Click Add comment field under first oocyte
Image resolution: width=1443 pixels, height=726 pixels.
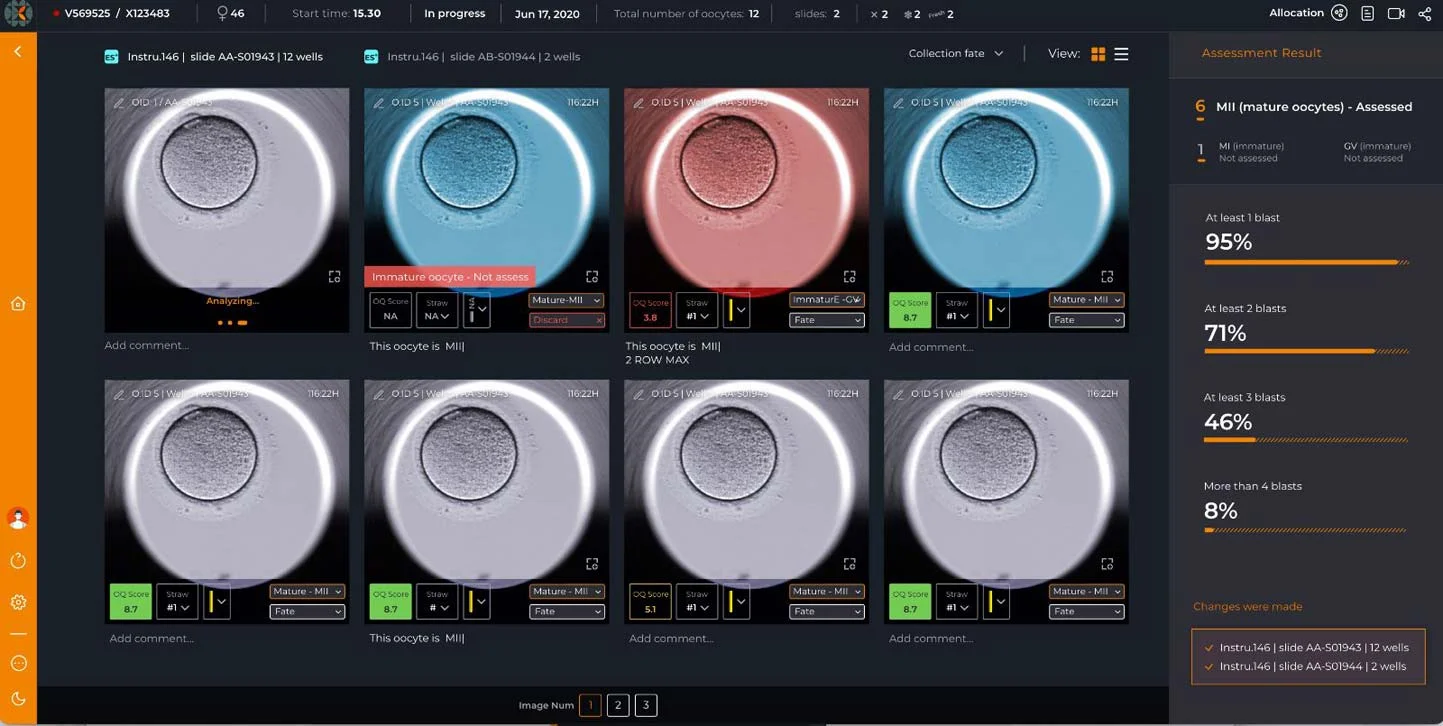click(147, 345)
